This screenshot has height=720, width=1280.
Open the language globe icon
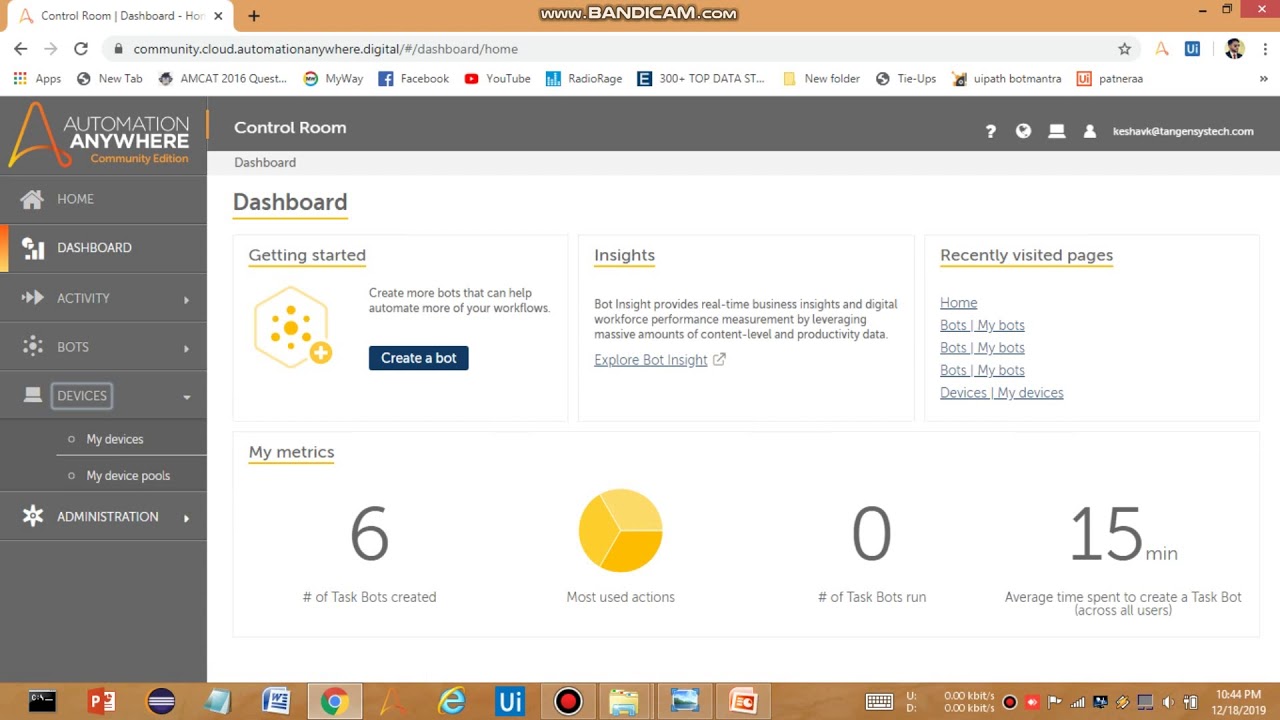click(x=1023, y=131)
